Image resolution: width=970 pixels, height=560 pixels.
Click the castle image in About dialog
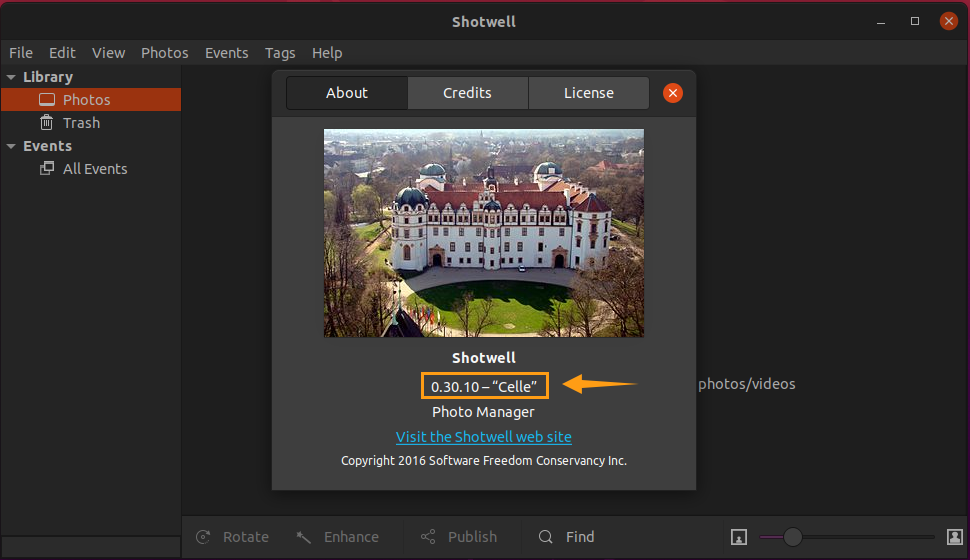click(x=484, y=233)
